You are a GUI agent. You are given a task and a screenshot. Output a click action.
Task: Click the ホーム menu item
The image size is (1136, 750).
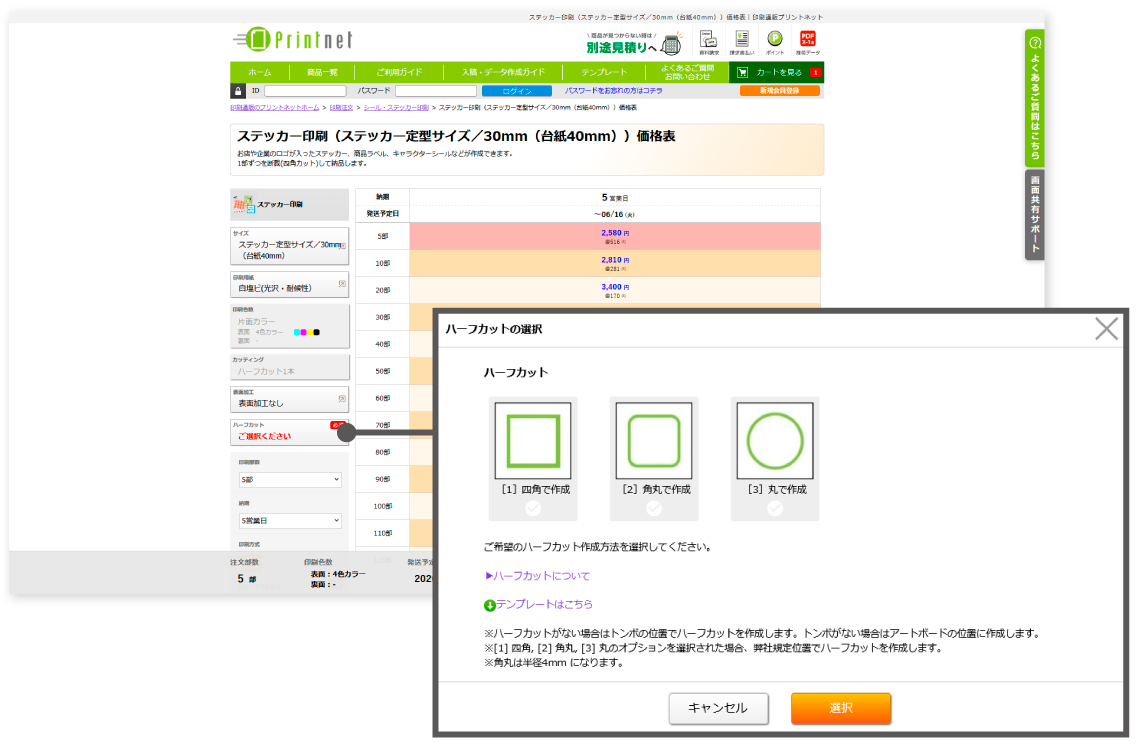point(259,72)
